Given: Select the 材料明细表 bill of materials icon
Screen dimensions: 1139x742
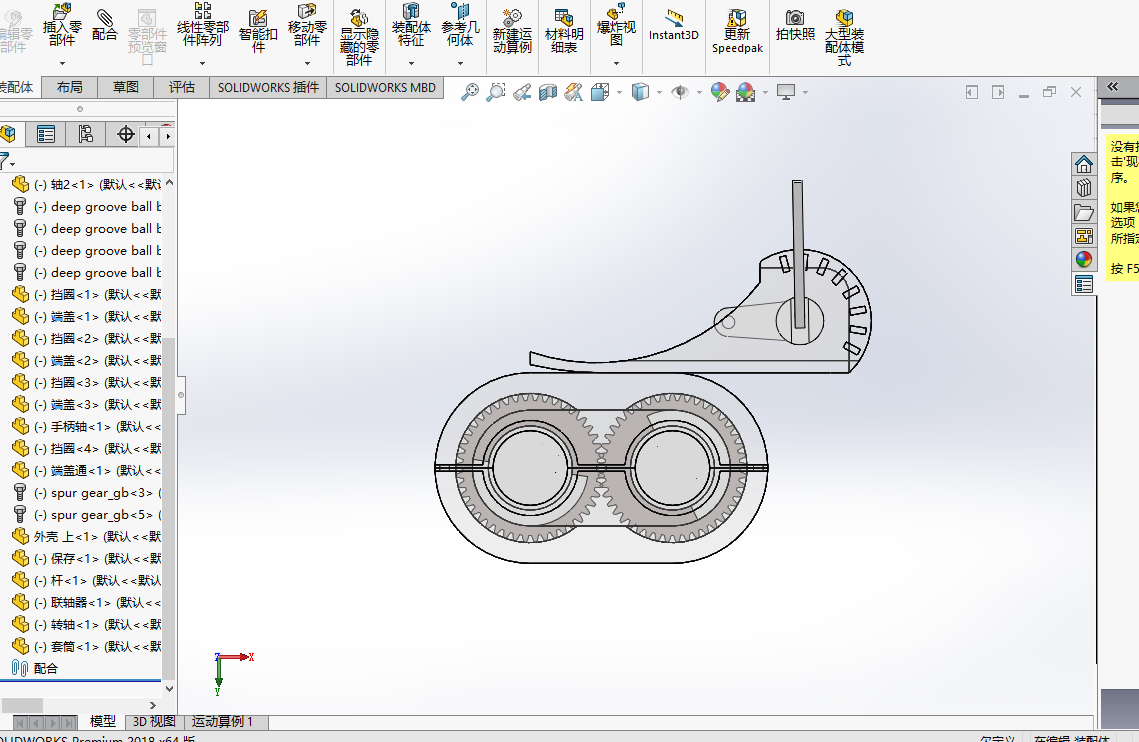Looking at the screenshot, I should point(564,31).
